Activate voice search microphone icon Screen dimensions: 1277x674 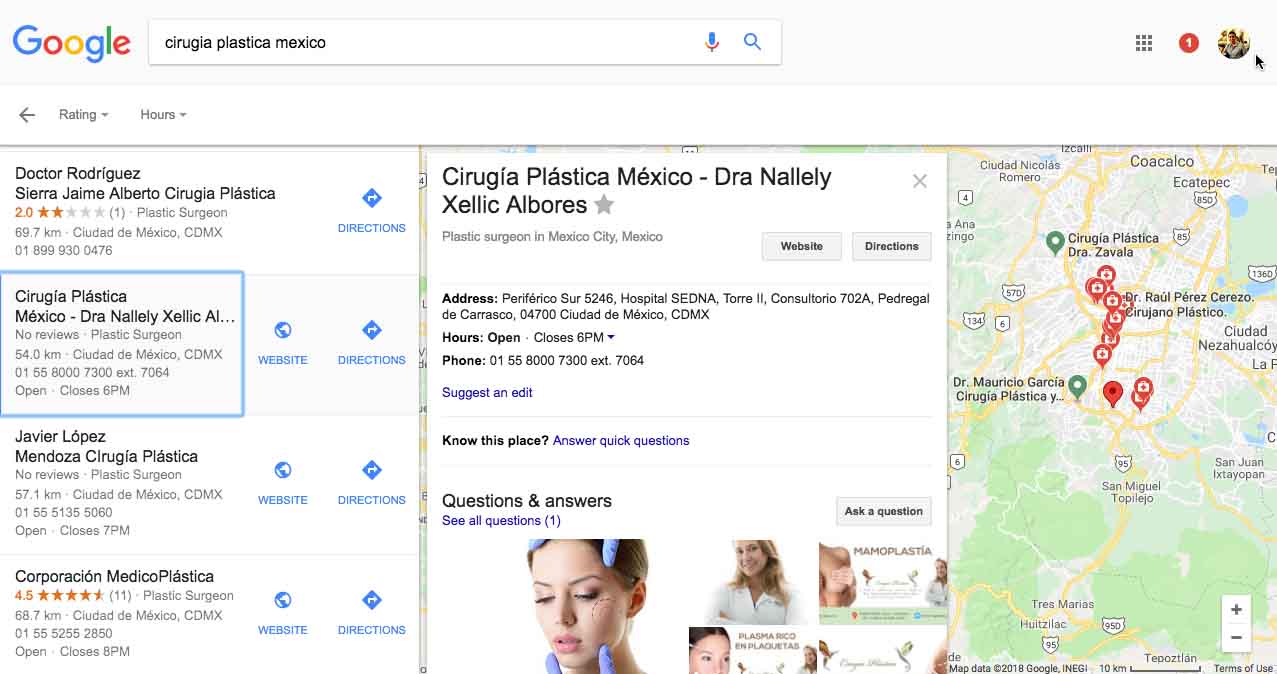[712, 42]
